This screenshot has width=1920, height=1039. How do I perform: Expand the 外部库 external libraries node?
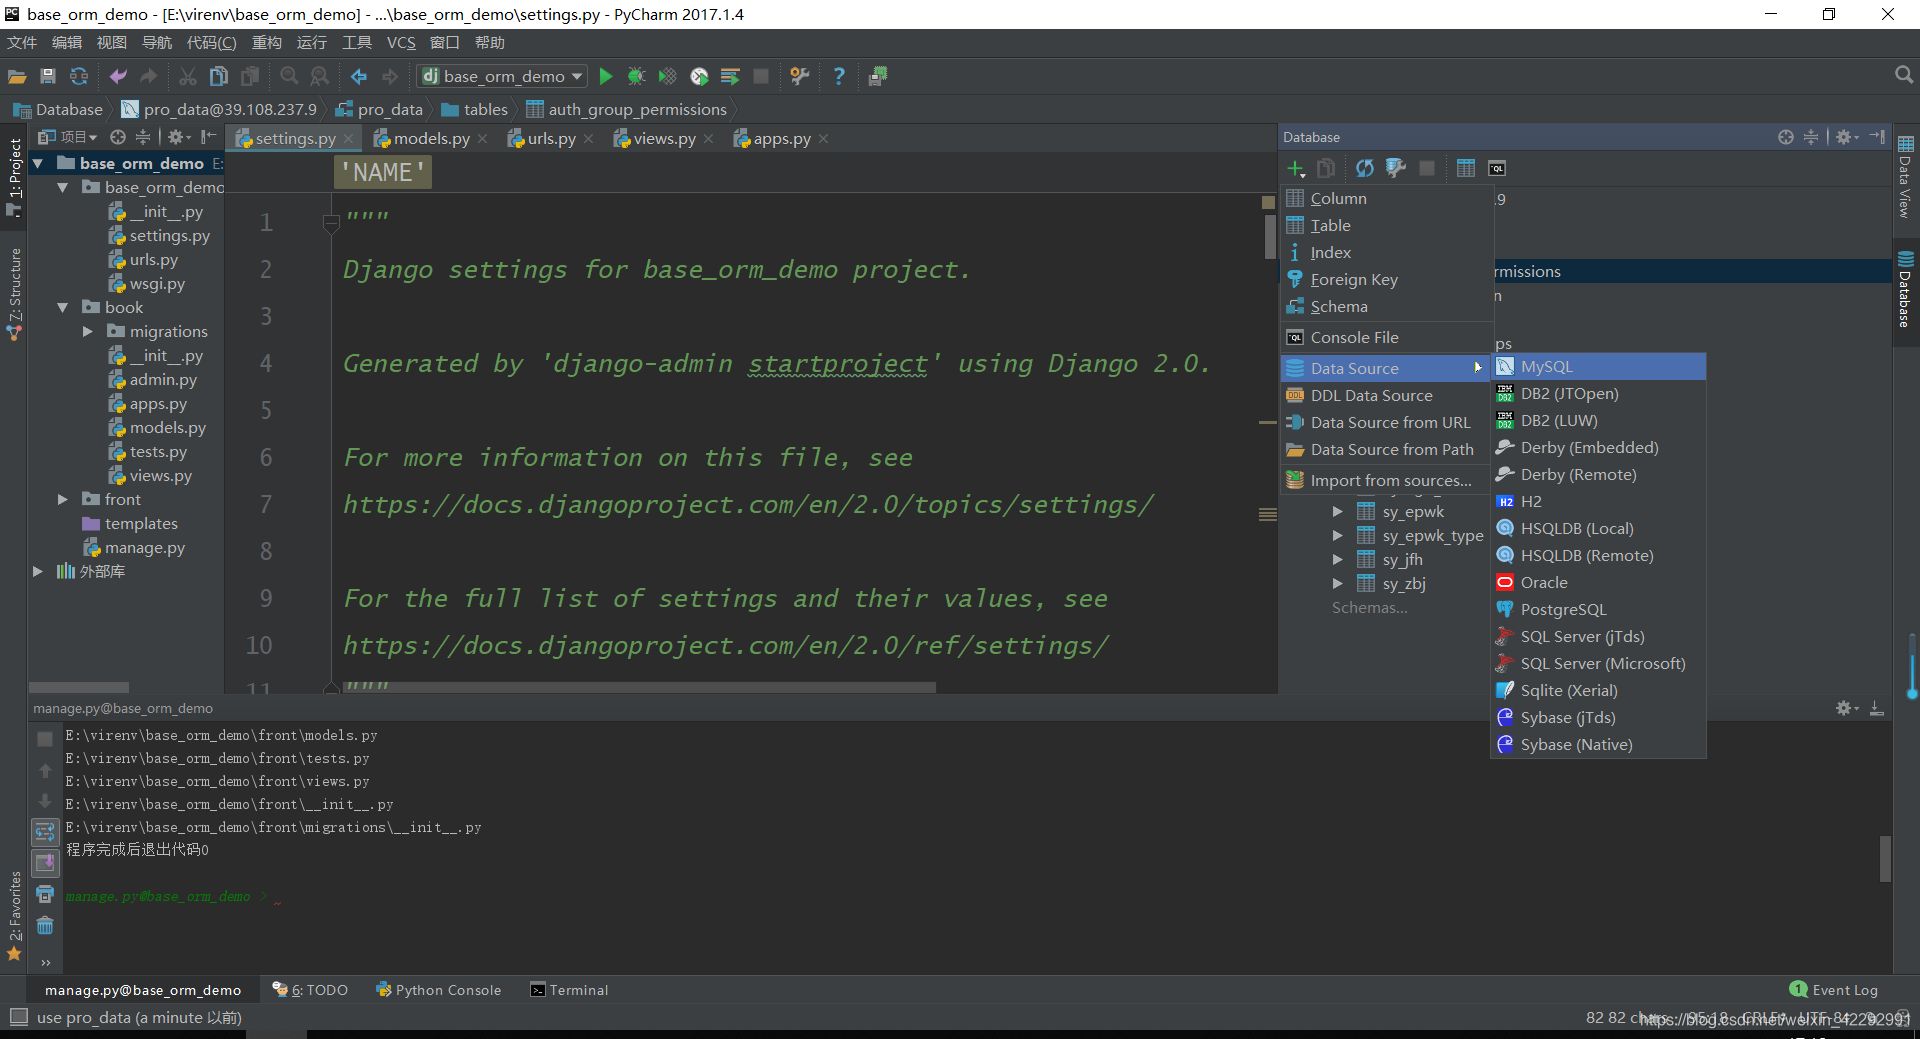click(x=38, y=571)
